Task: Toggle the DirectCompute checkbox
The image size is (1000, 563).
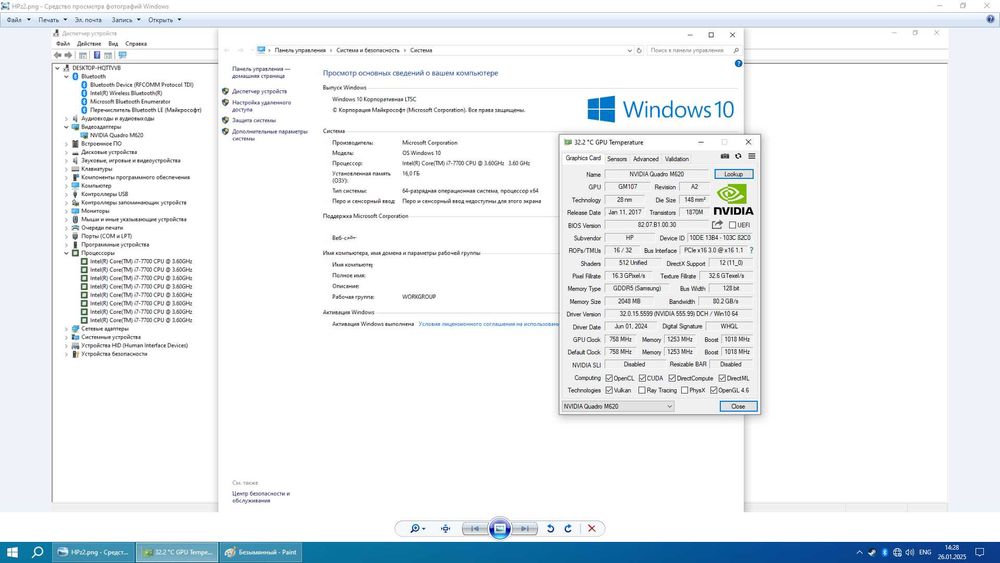Action: pyautogui.click(x=672, y=378)
